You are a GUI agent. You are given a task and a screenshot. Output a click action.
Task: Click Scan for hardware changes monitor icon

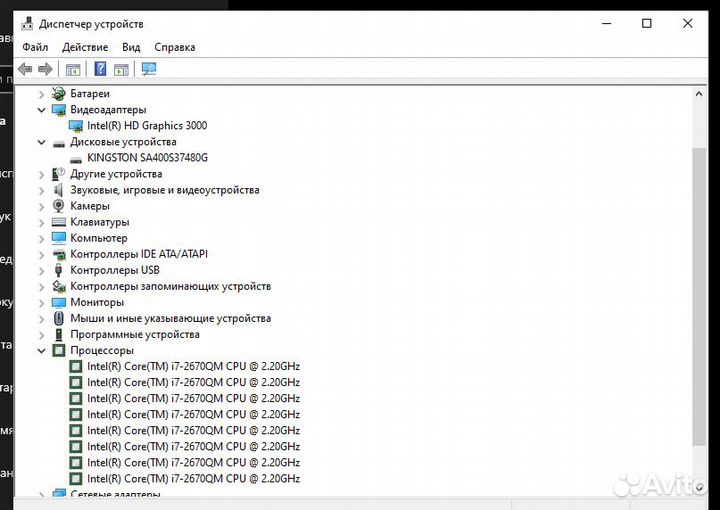(x=149, y=69)
